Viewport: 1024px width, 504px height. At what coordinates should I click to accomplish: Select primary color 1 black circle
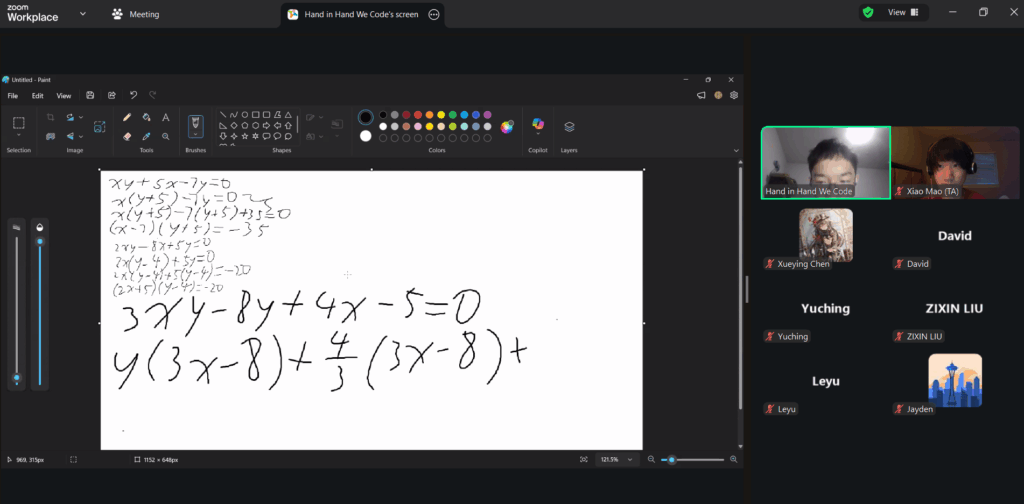[x=366, y=117]
